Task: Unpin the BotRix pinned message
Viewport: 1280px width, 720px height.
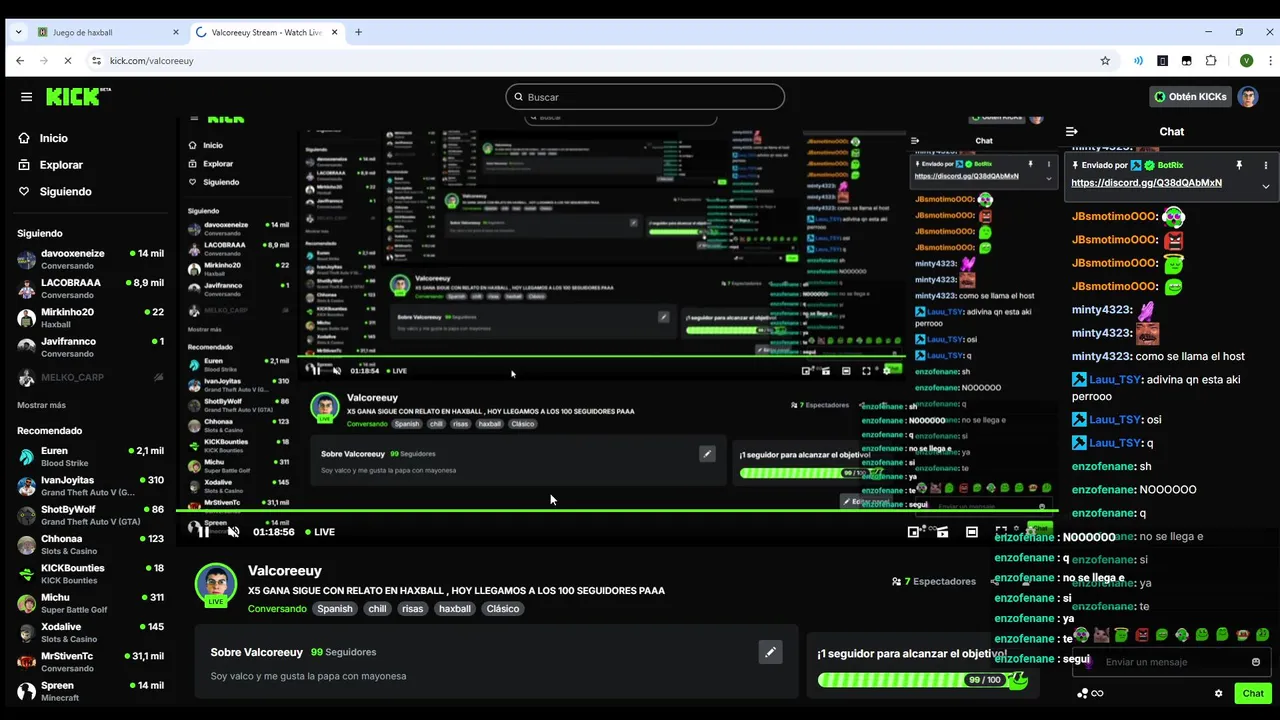Action: tap(1238, 165)
